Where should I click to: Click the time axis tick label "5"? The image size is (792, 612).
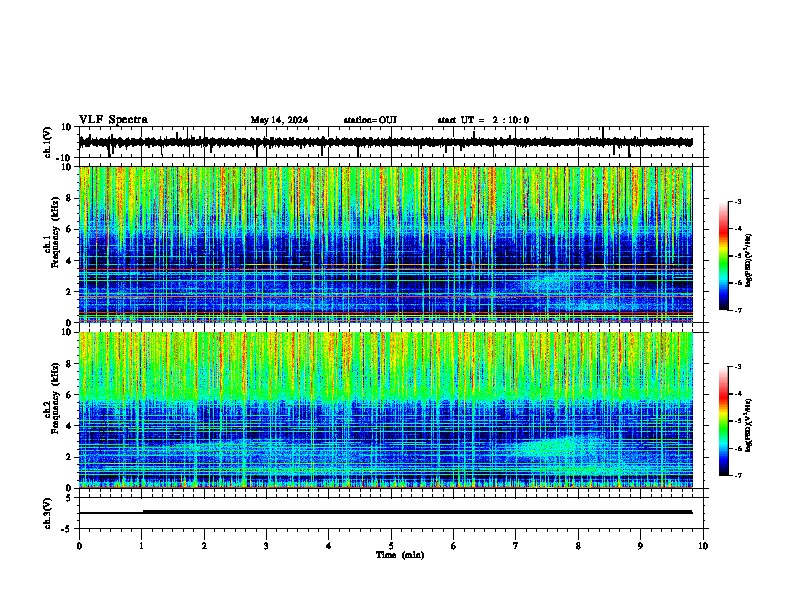pos(391,546)
